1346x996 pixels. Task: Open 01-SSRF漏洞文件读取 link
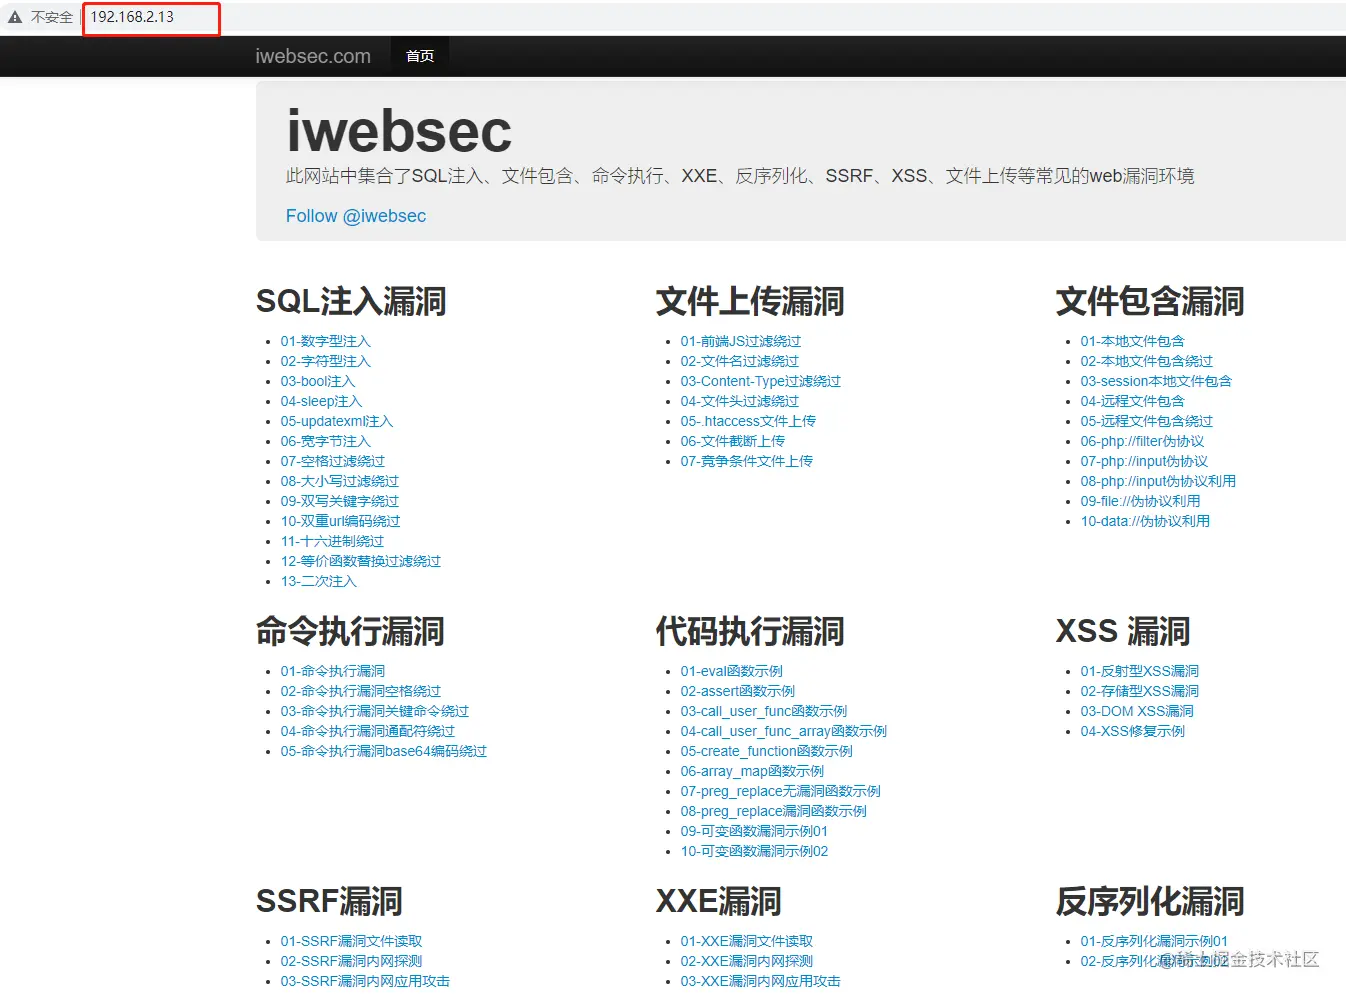click(352, 941)
